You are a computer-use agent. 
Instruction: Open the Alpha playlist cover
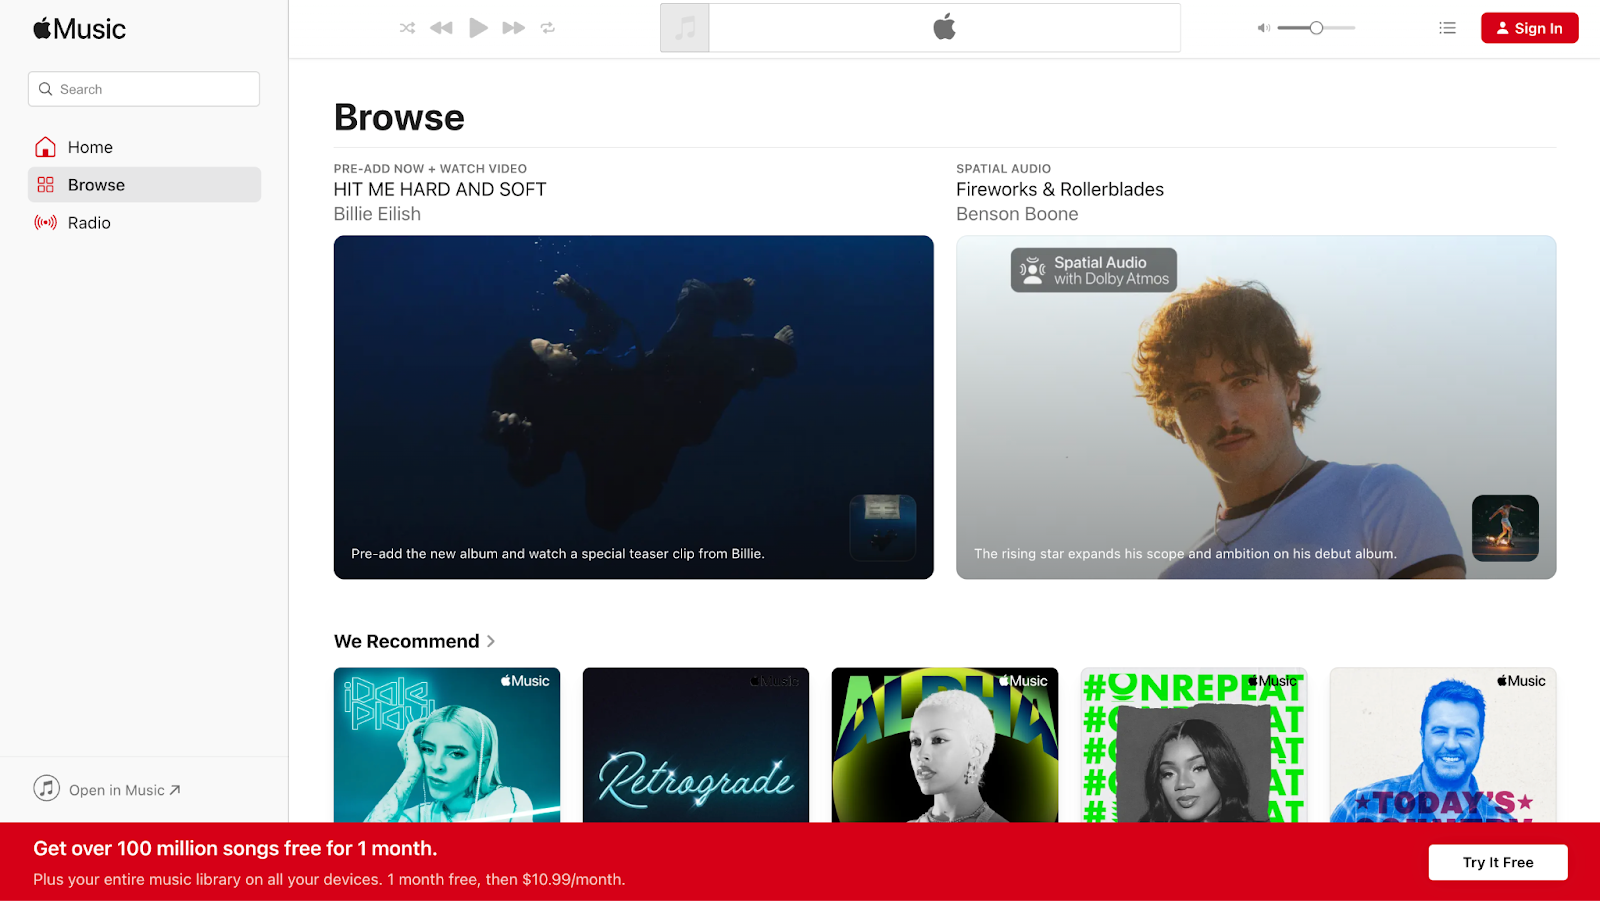(x=945, y=745)
